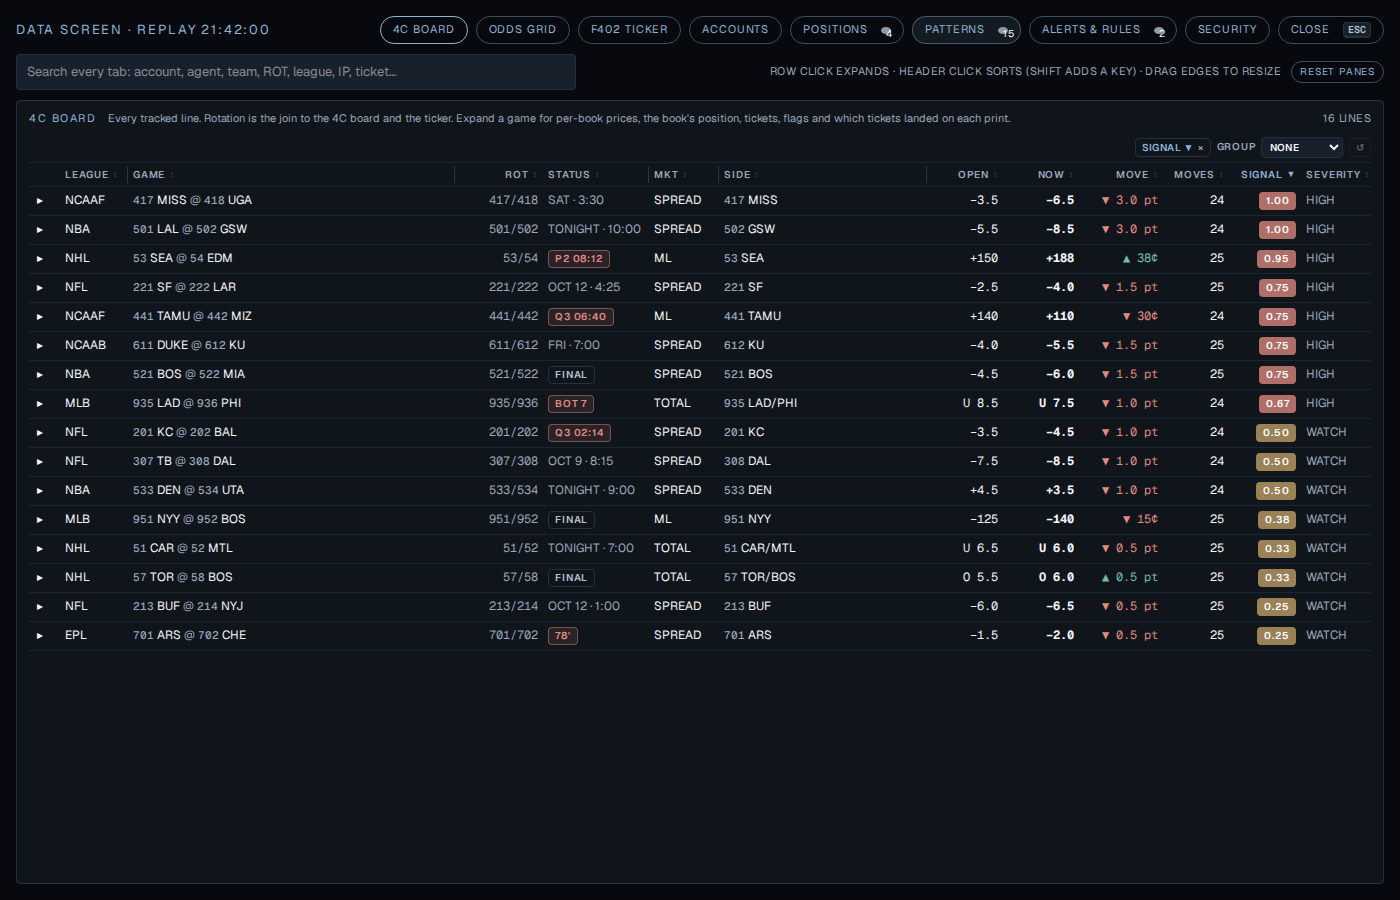Image resolution: width=1400 pixels, height=900 pixels.
Task: Expand the 221 SF @ 222 LAR row
Action: (40, 288)
